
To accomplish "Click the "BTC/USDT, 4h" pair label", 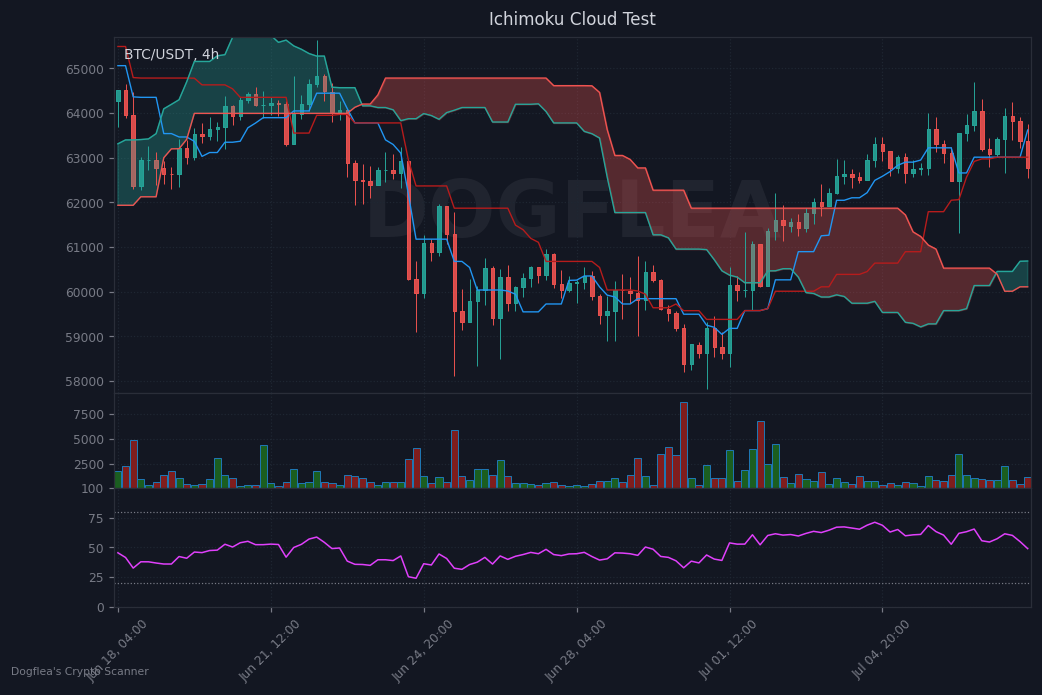I will pos(171,54).
